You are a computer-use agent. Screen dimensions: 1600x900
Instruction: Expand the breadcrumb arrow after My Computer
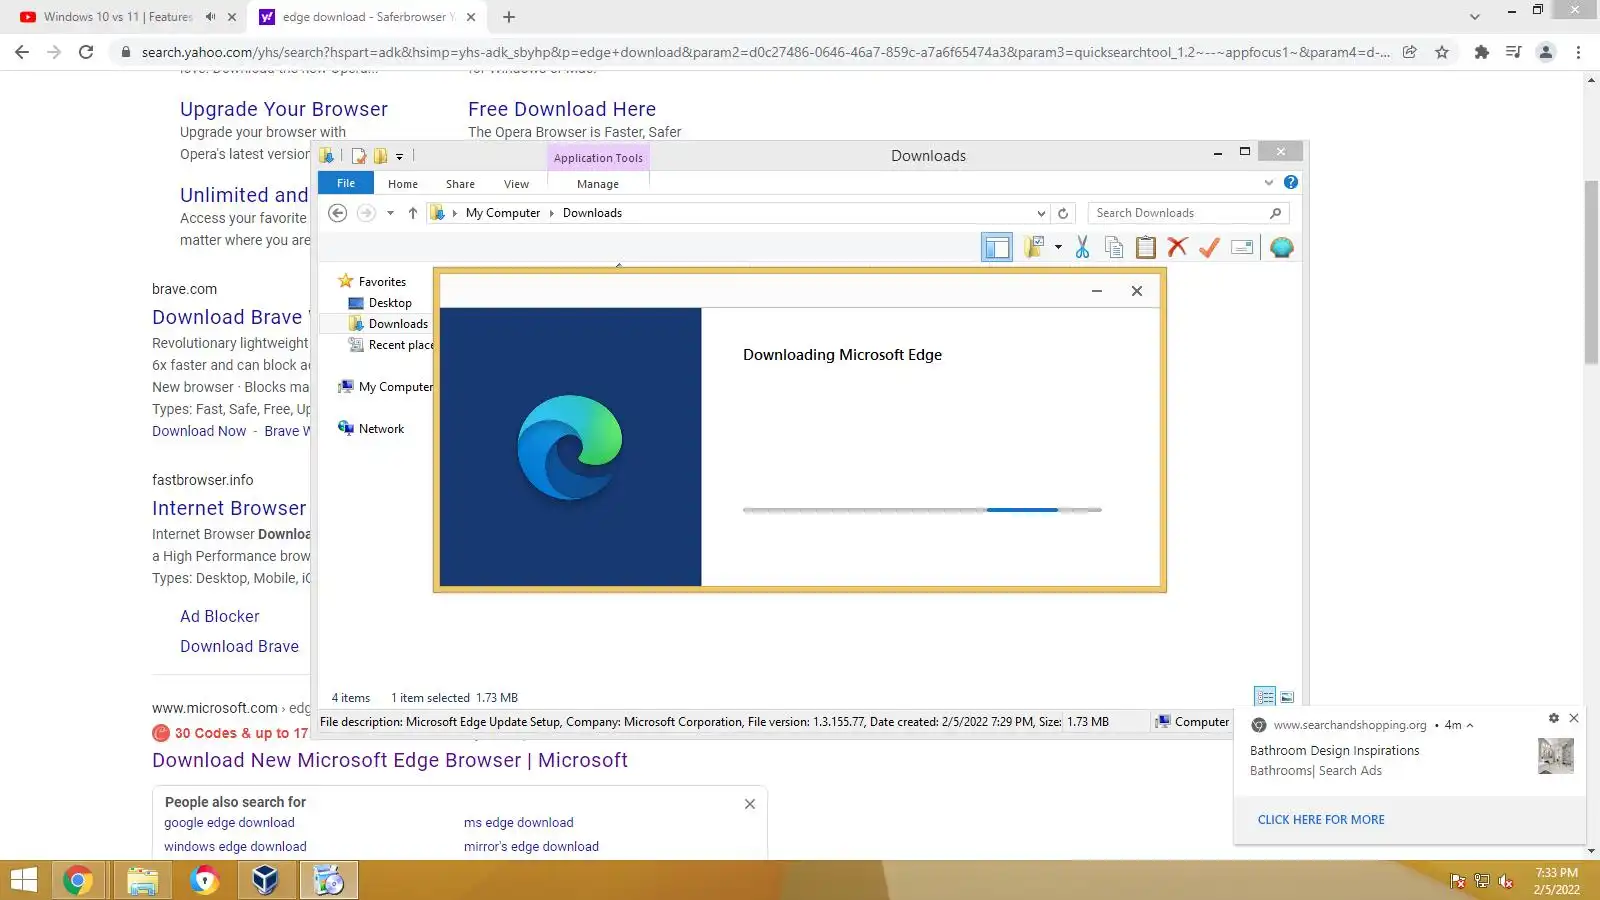551,213
